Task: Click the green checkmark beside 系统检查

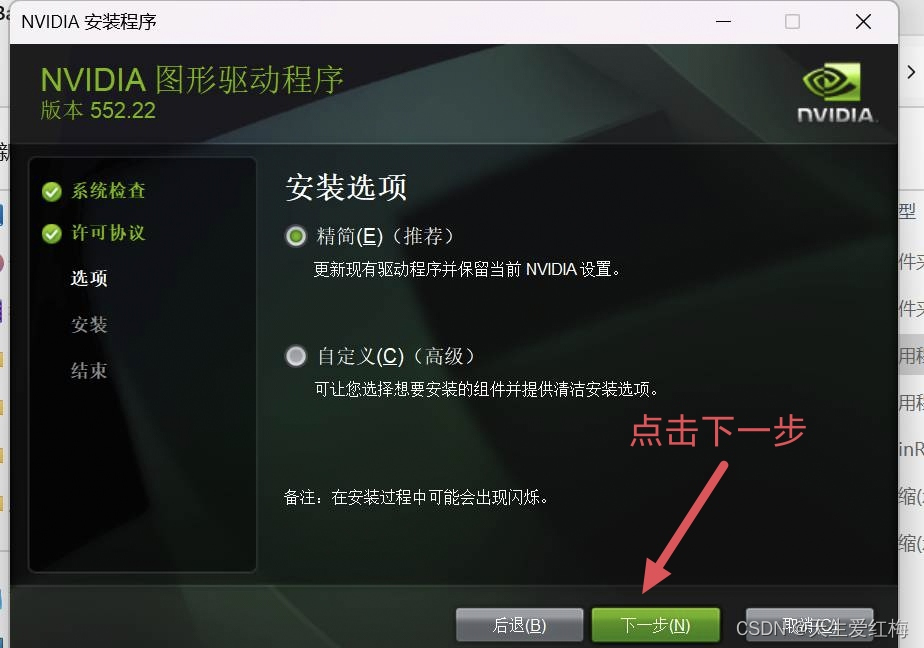Action: (52, 191)
